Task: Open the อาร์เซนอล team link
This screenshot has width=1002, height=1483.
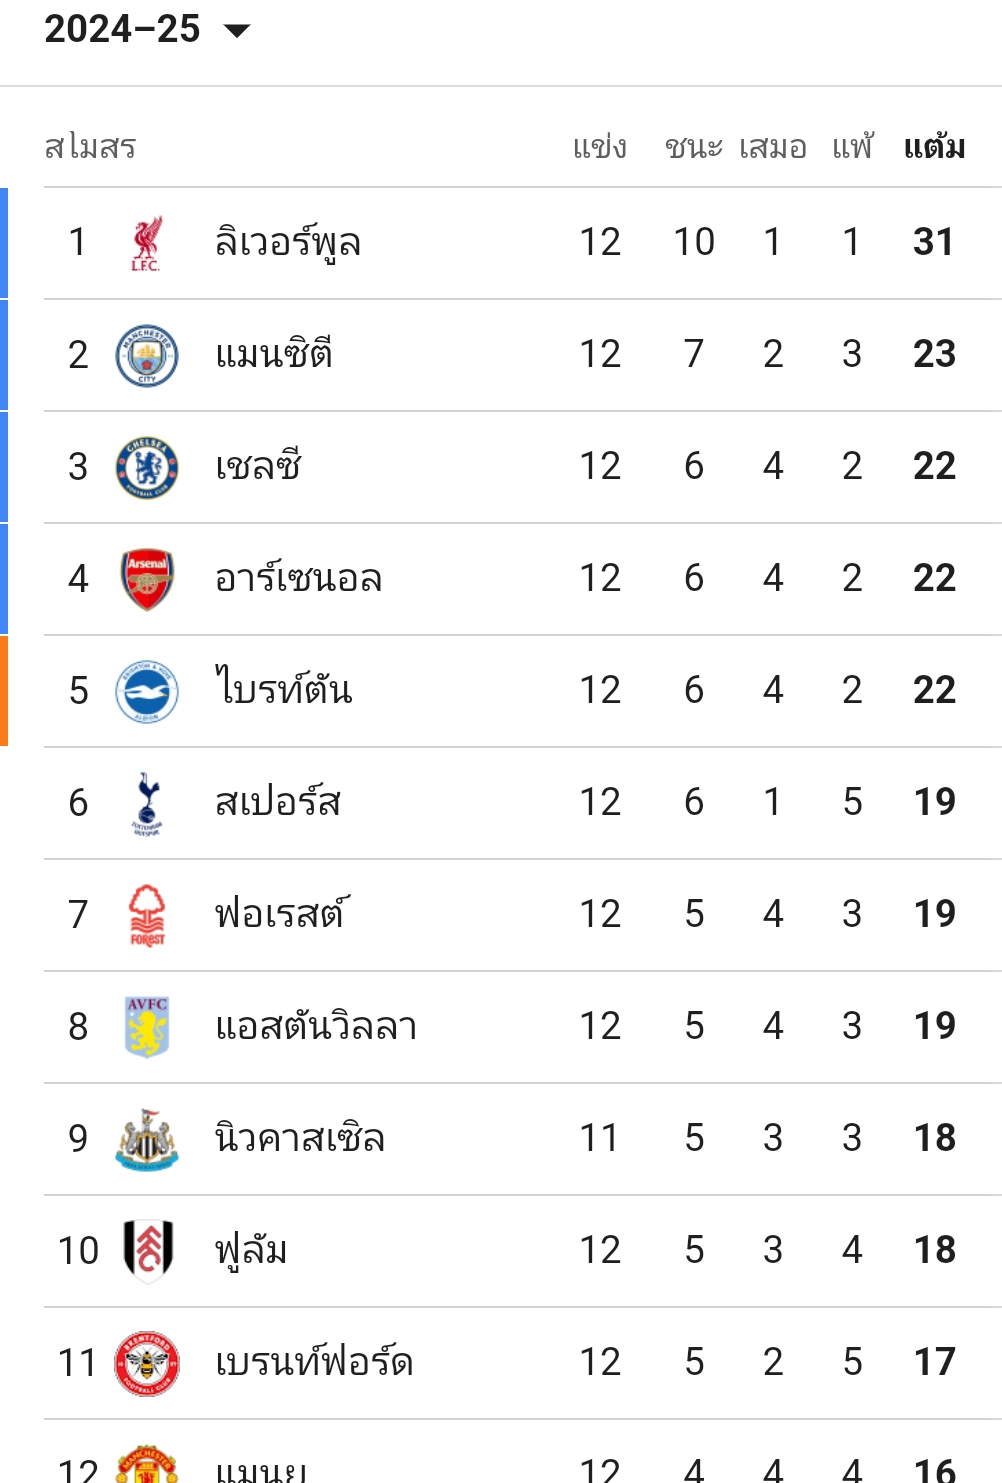Action: [x=299, y=579]
